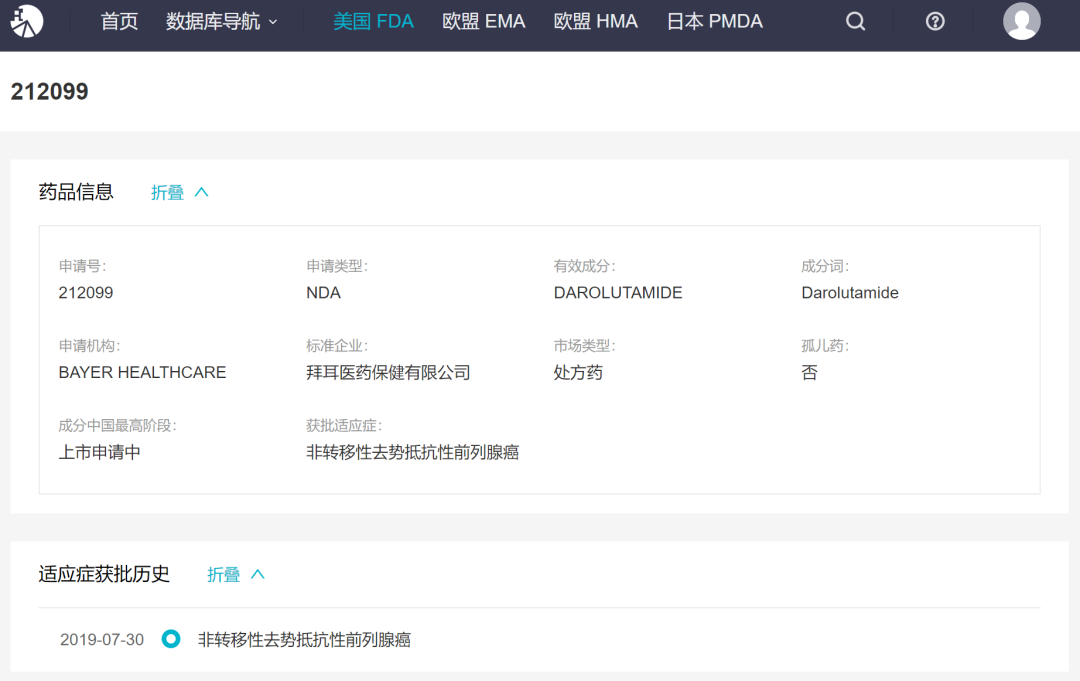Image resolution: width=1080 pixels, height=681 pixels.
Task: Click 处方药 market type value
Action: point(578,373)
